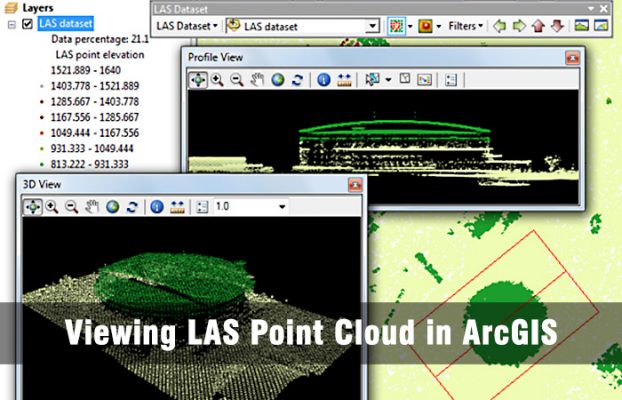Close the LAS Dataset toolbar

pos(604,8)
